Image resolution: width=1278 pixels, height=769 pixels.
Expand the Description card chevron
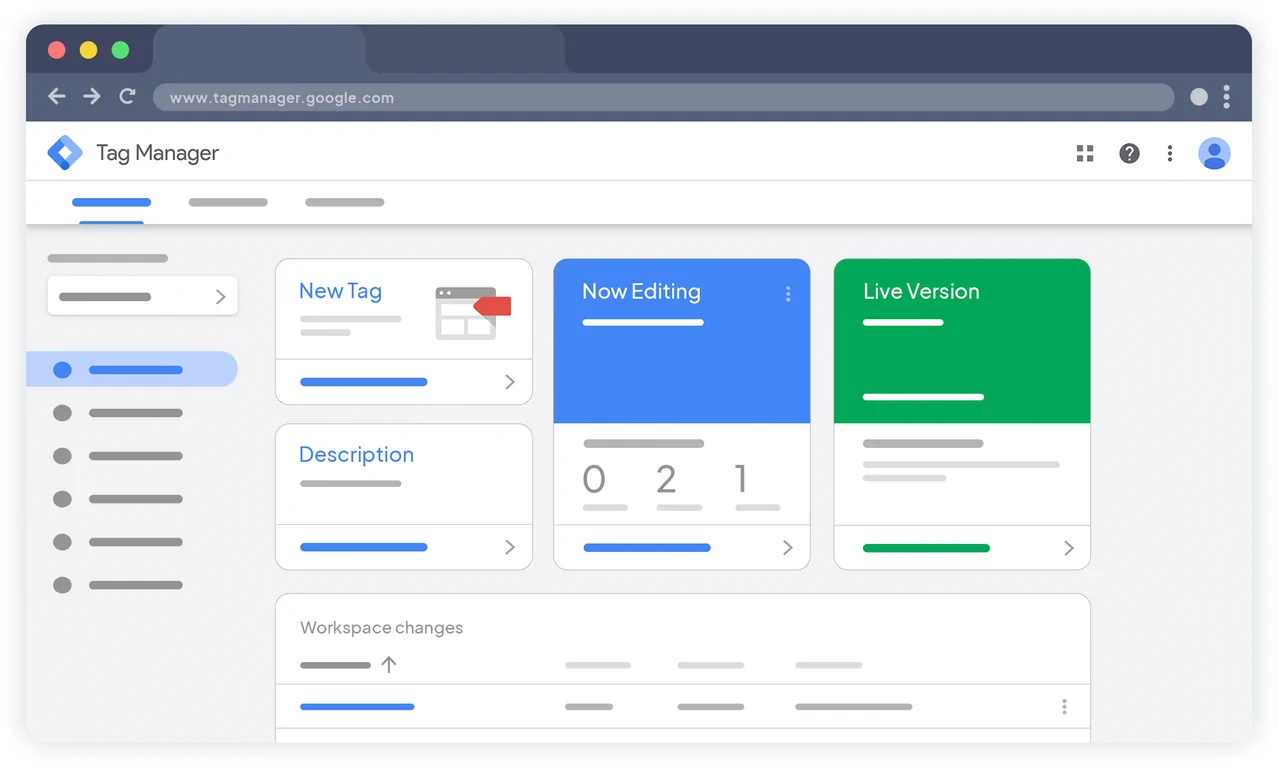point(510,547)
